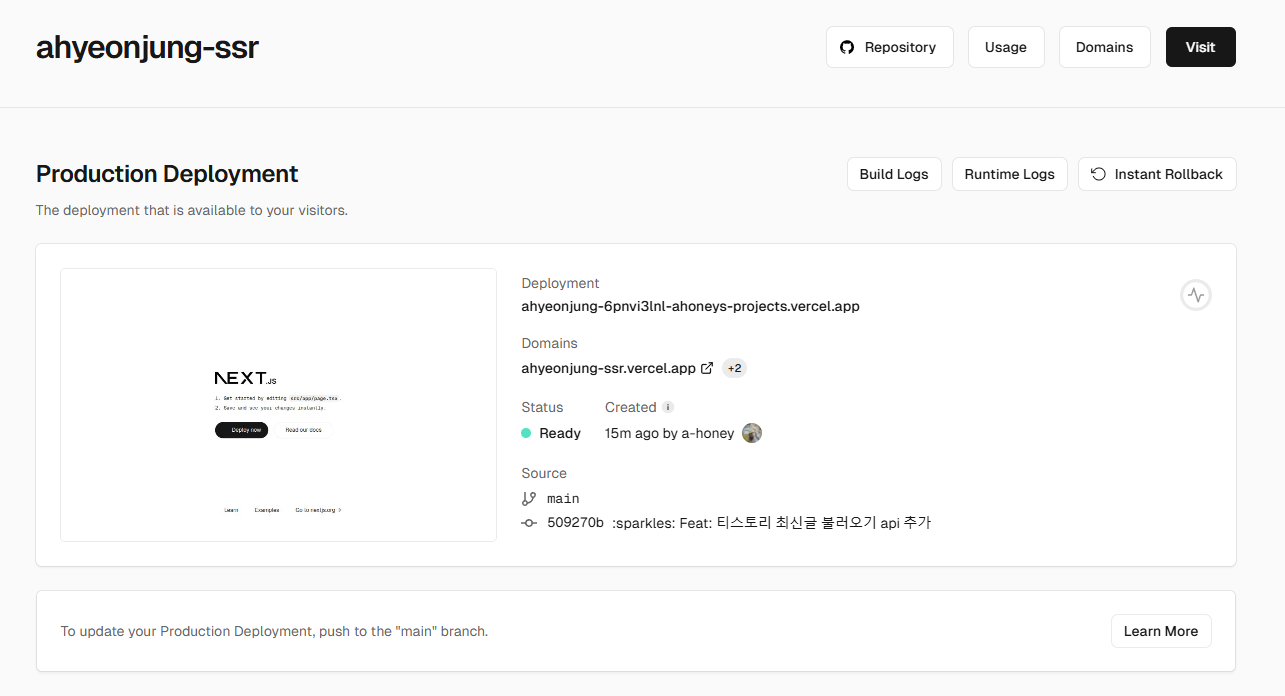
Task: Click the commit icon beside 509270b
Action: coord(529,523)
